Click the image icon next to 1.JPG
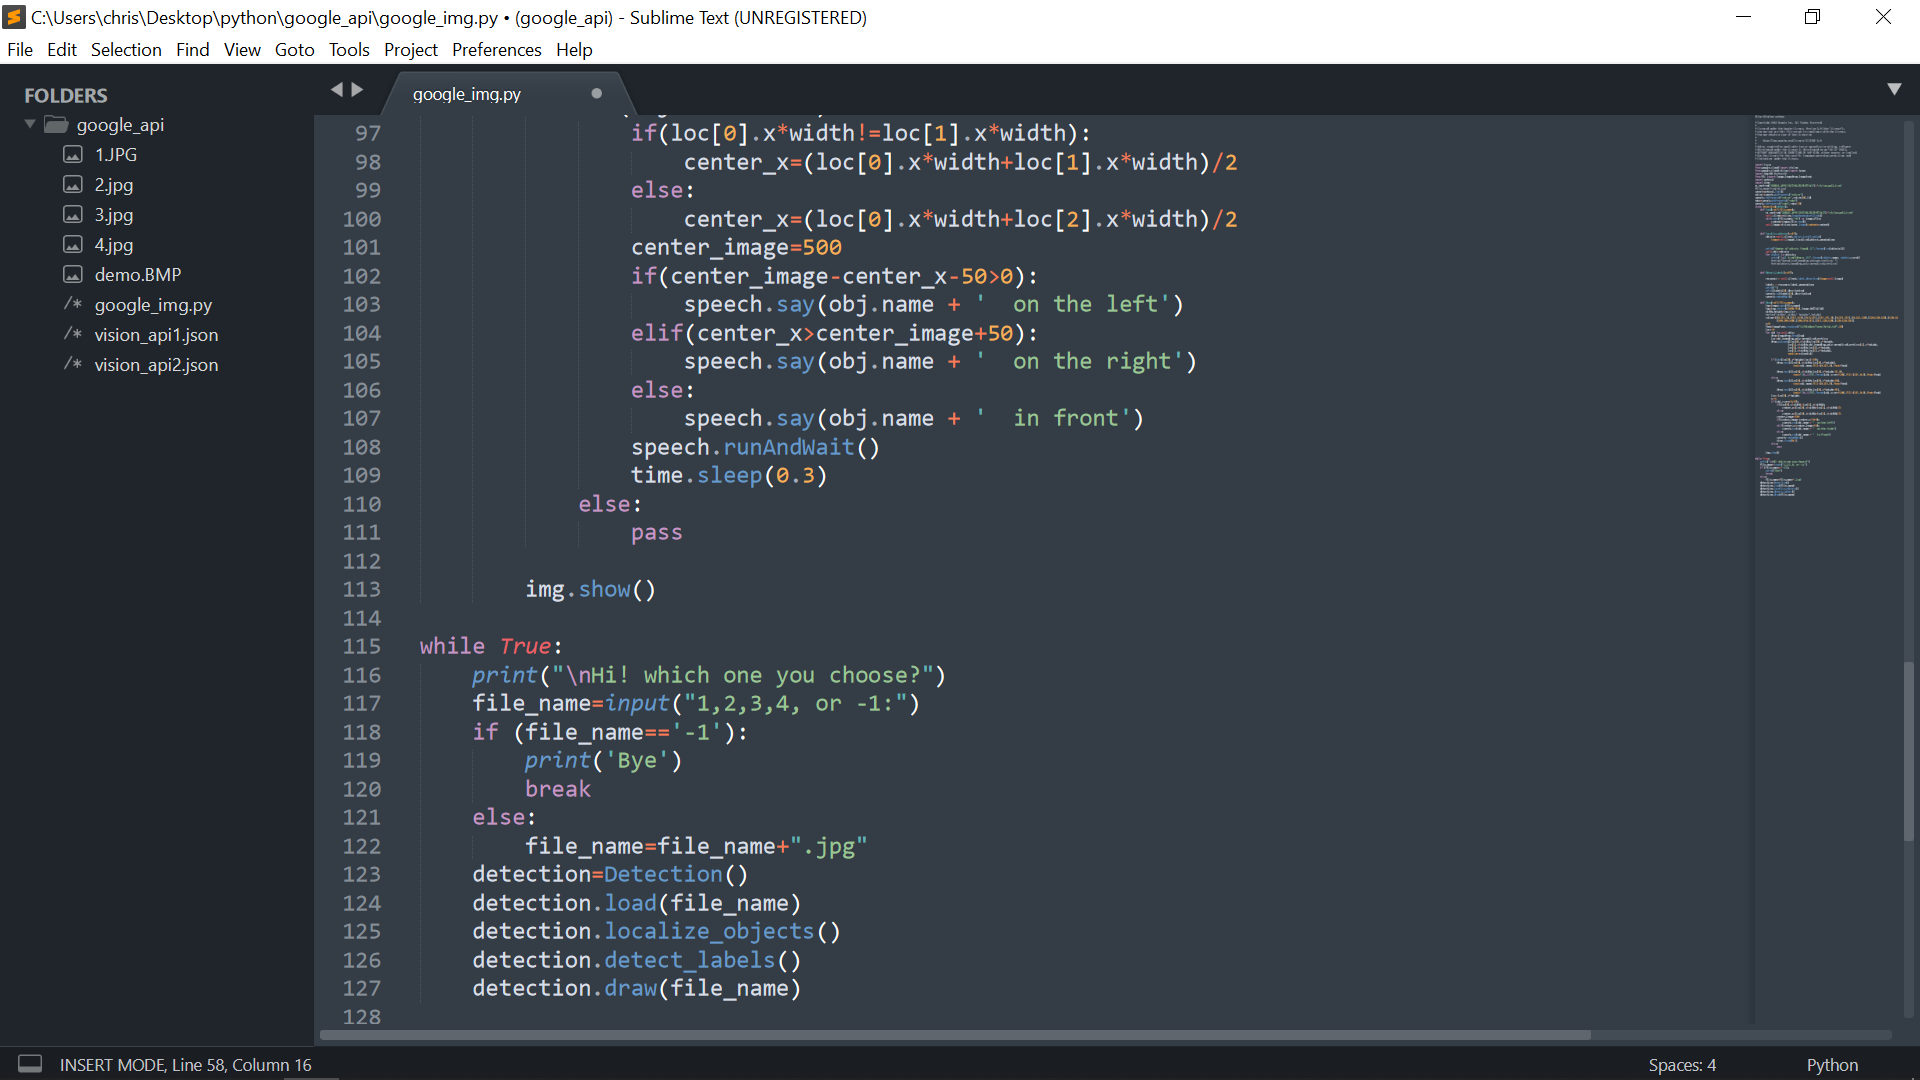Screen dimensions: 1920x1080 coord(73,155)
